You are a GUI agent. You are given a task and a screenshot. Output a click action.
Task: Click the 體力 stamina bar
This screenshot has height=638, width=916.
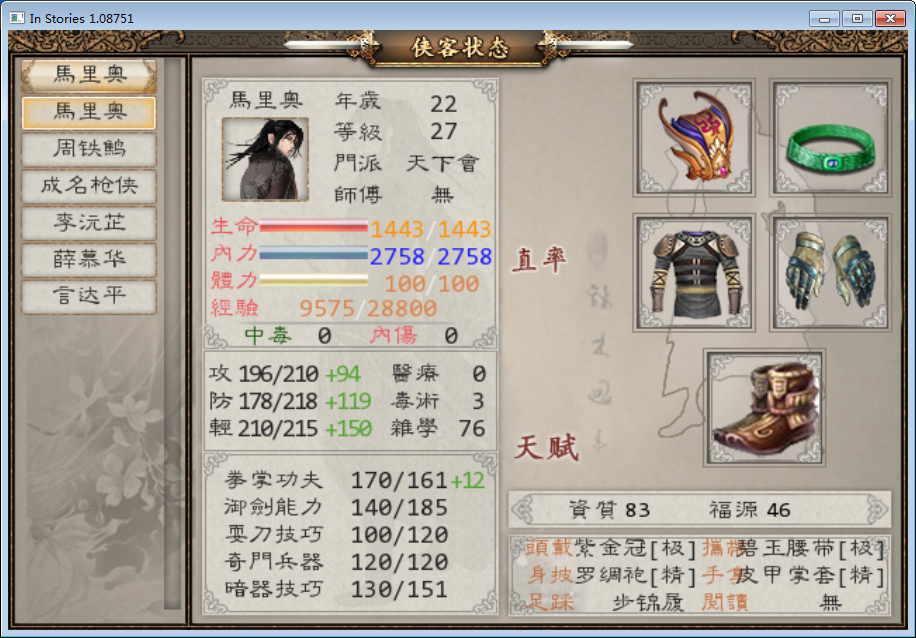313,280
